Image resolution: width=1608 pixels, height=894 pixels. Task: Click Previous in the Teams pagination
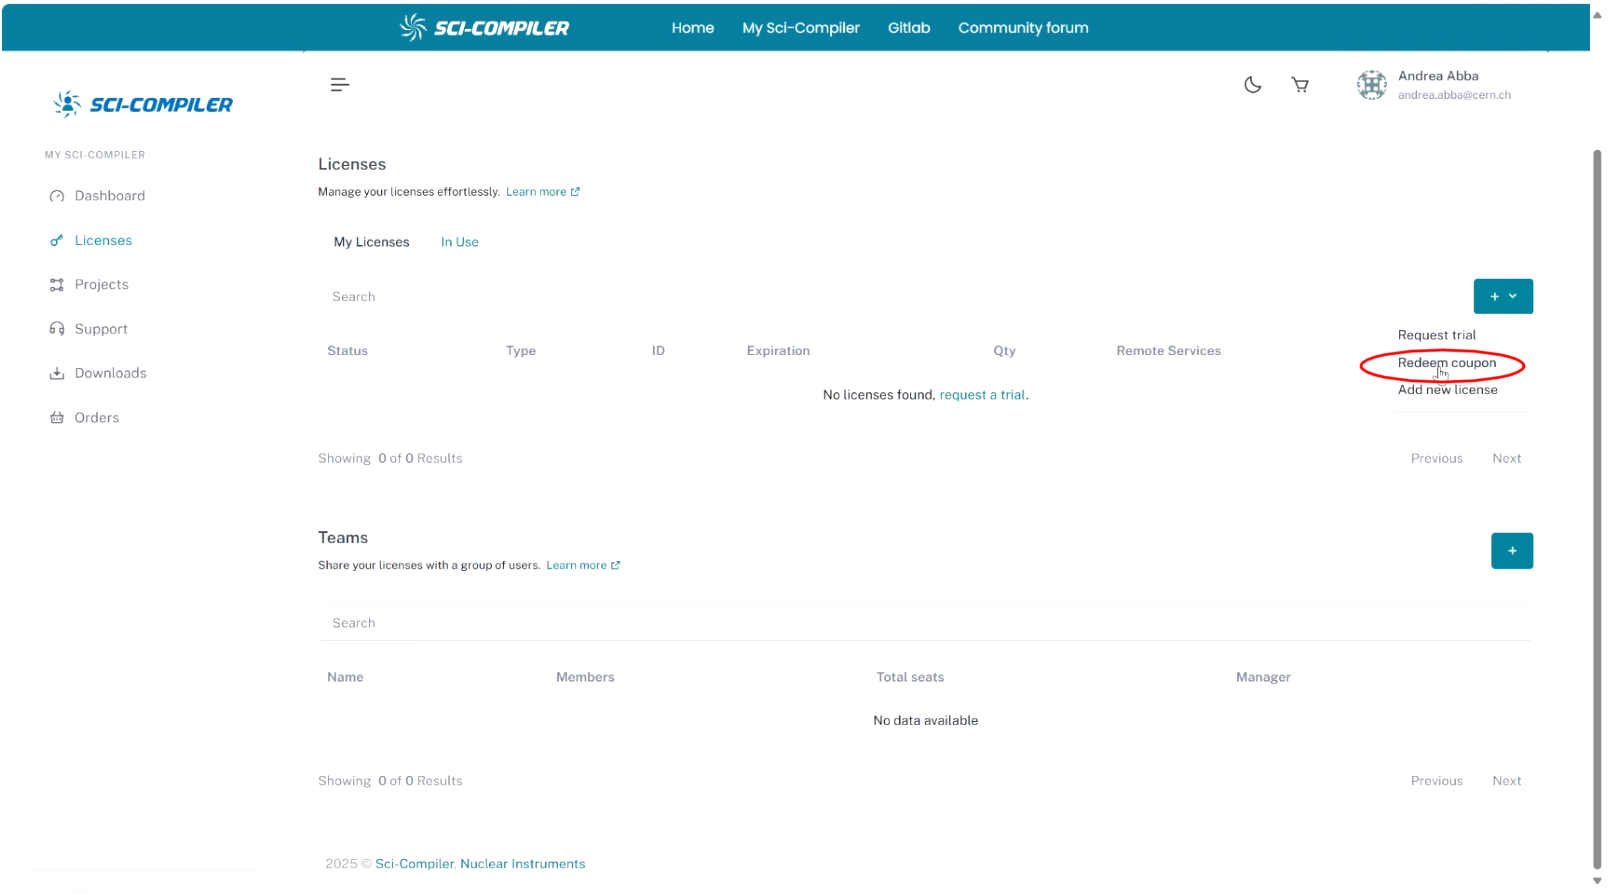point(1437,781)
